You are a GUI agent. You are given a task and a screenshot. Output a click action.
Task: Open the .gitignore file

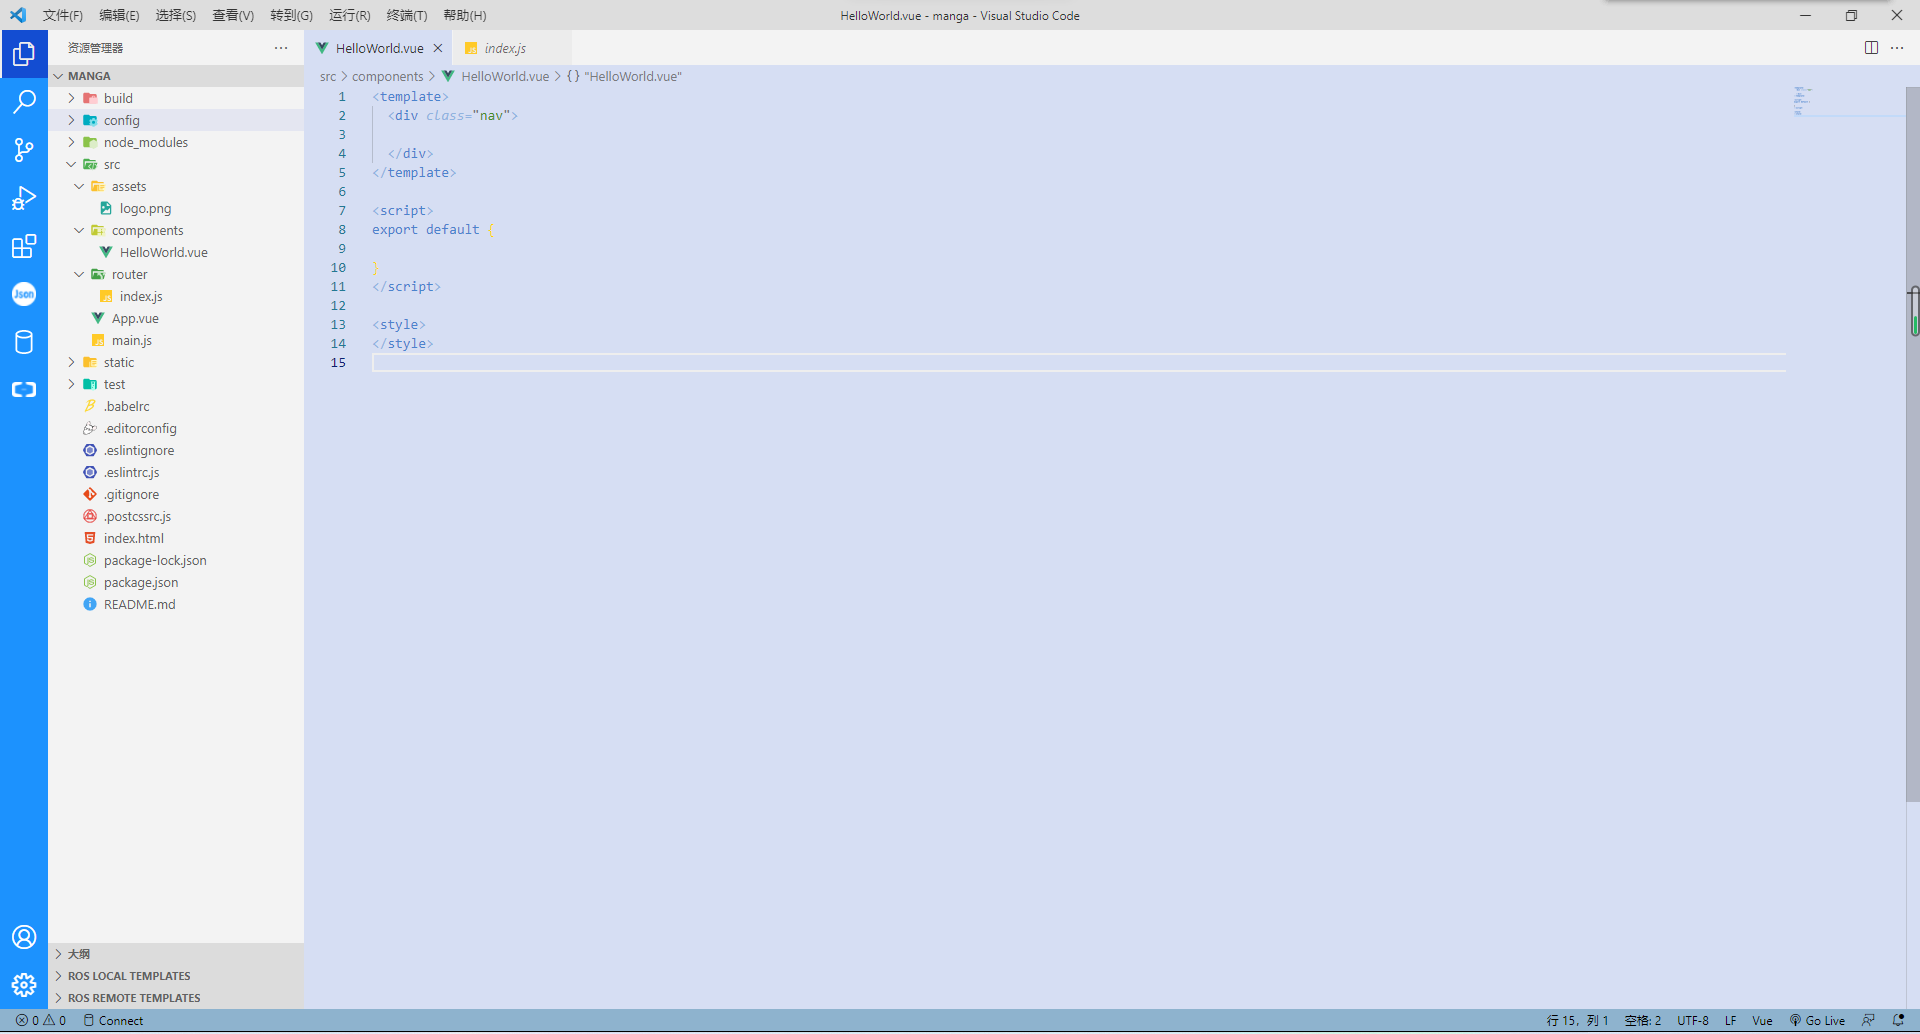tap(176, 494)
